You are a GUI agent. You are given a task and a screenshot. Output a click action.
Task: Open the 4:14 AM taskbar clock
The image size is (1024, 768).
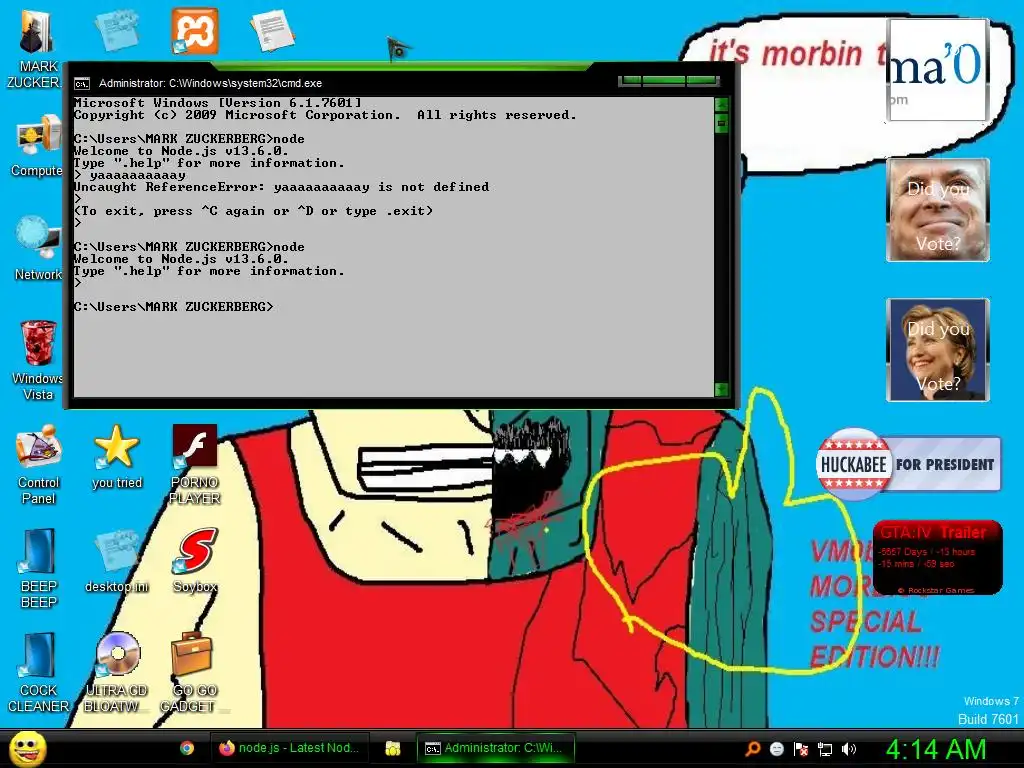(x=936, y=749)
